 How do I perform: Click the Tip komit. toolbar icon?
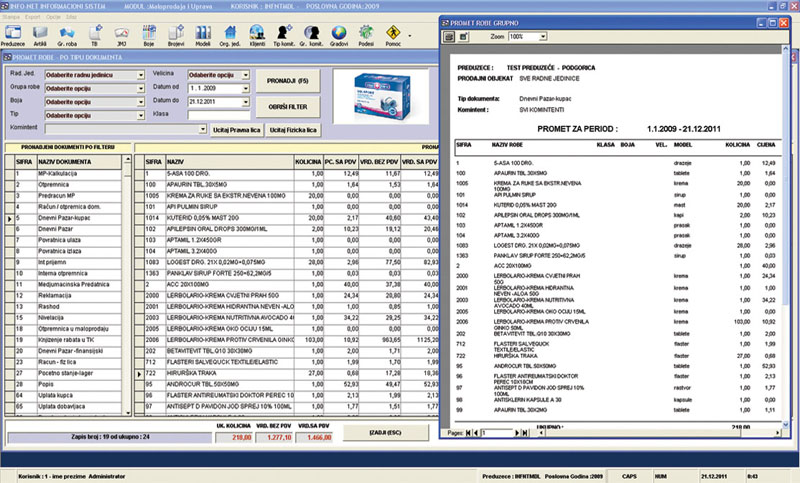click(x=284, y=36)
